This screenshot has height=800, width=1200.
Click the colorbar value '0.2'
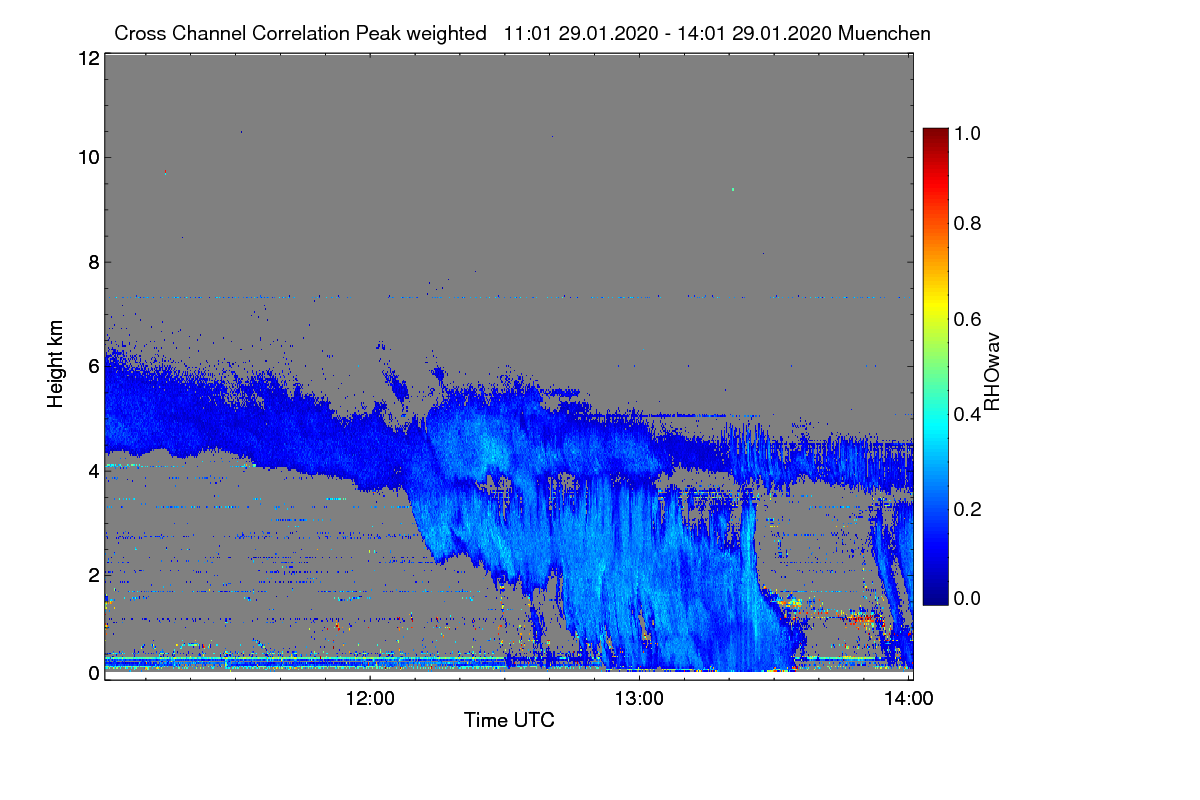[966, 510]
